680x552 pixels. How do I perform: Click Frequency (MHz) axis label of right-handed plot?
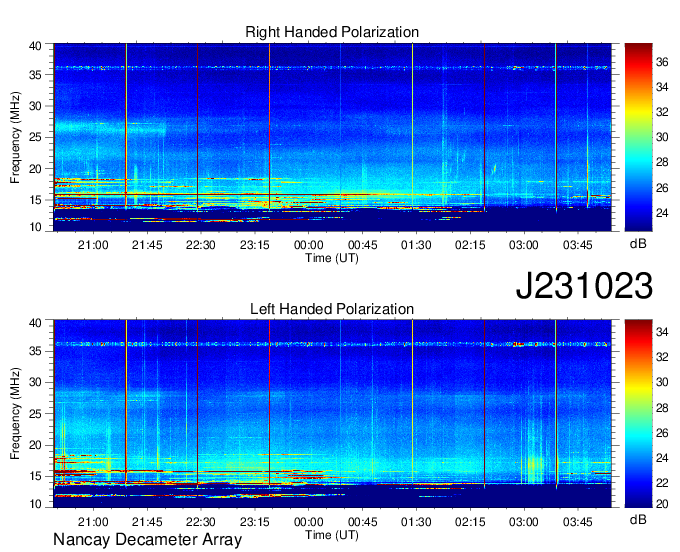[15, 137]
